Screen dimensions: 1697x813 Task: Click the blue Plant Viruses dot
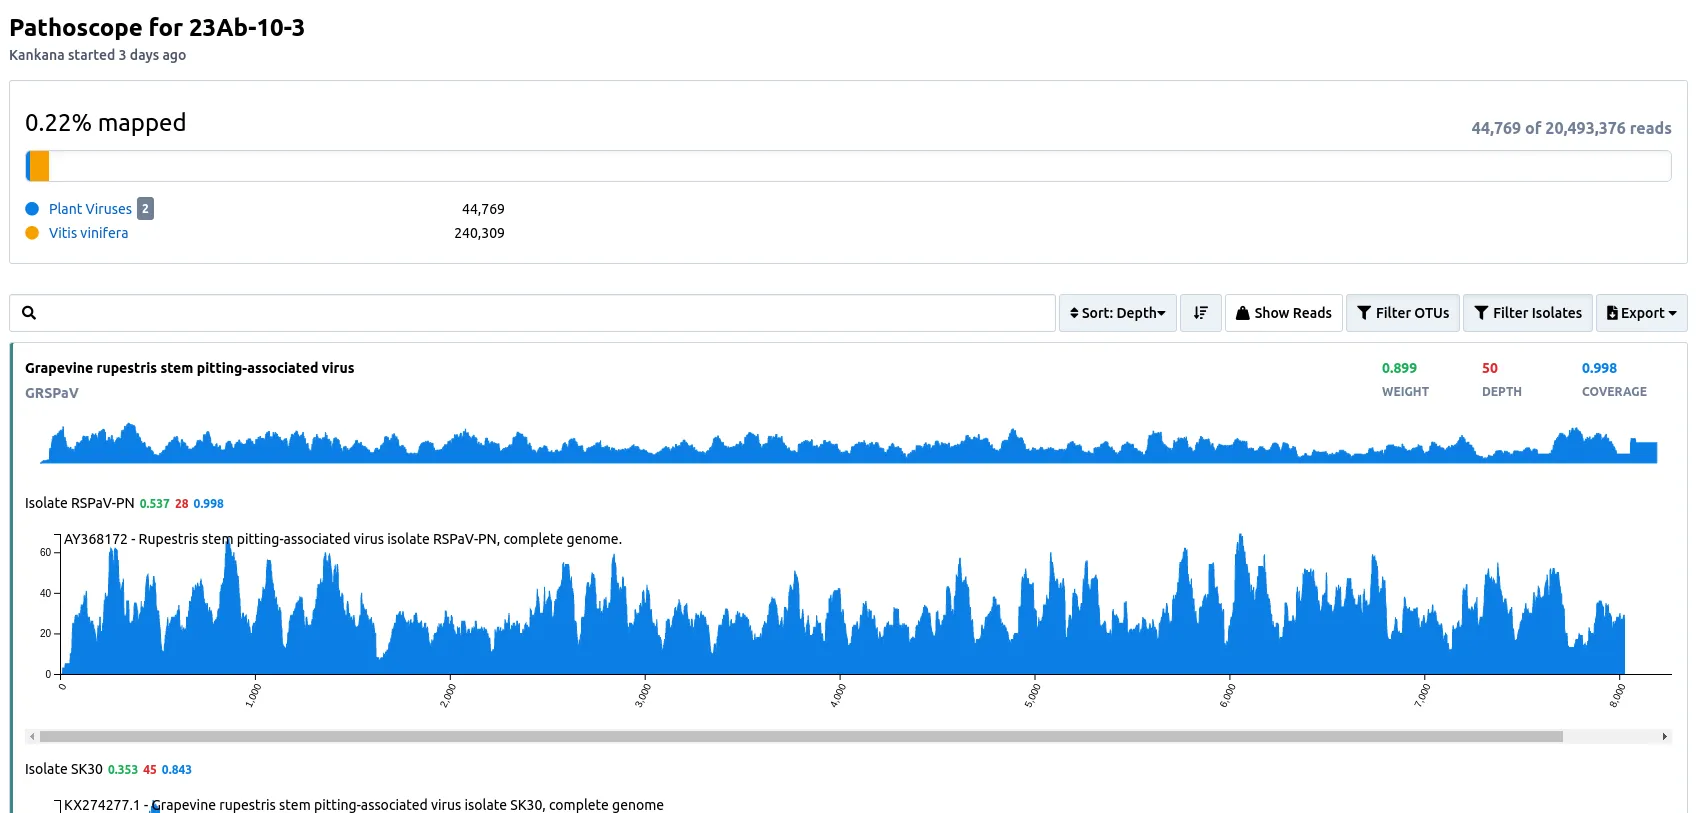point(32,209)
